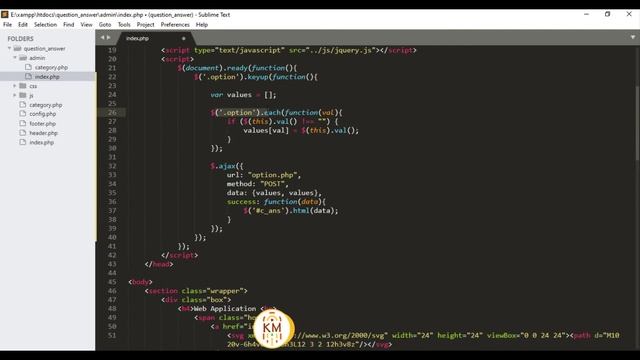This screenshot has height=360, width=640.
Task: Select admin index.php in sidebar
Action: pos(47,77)
